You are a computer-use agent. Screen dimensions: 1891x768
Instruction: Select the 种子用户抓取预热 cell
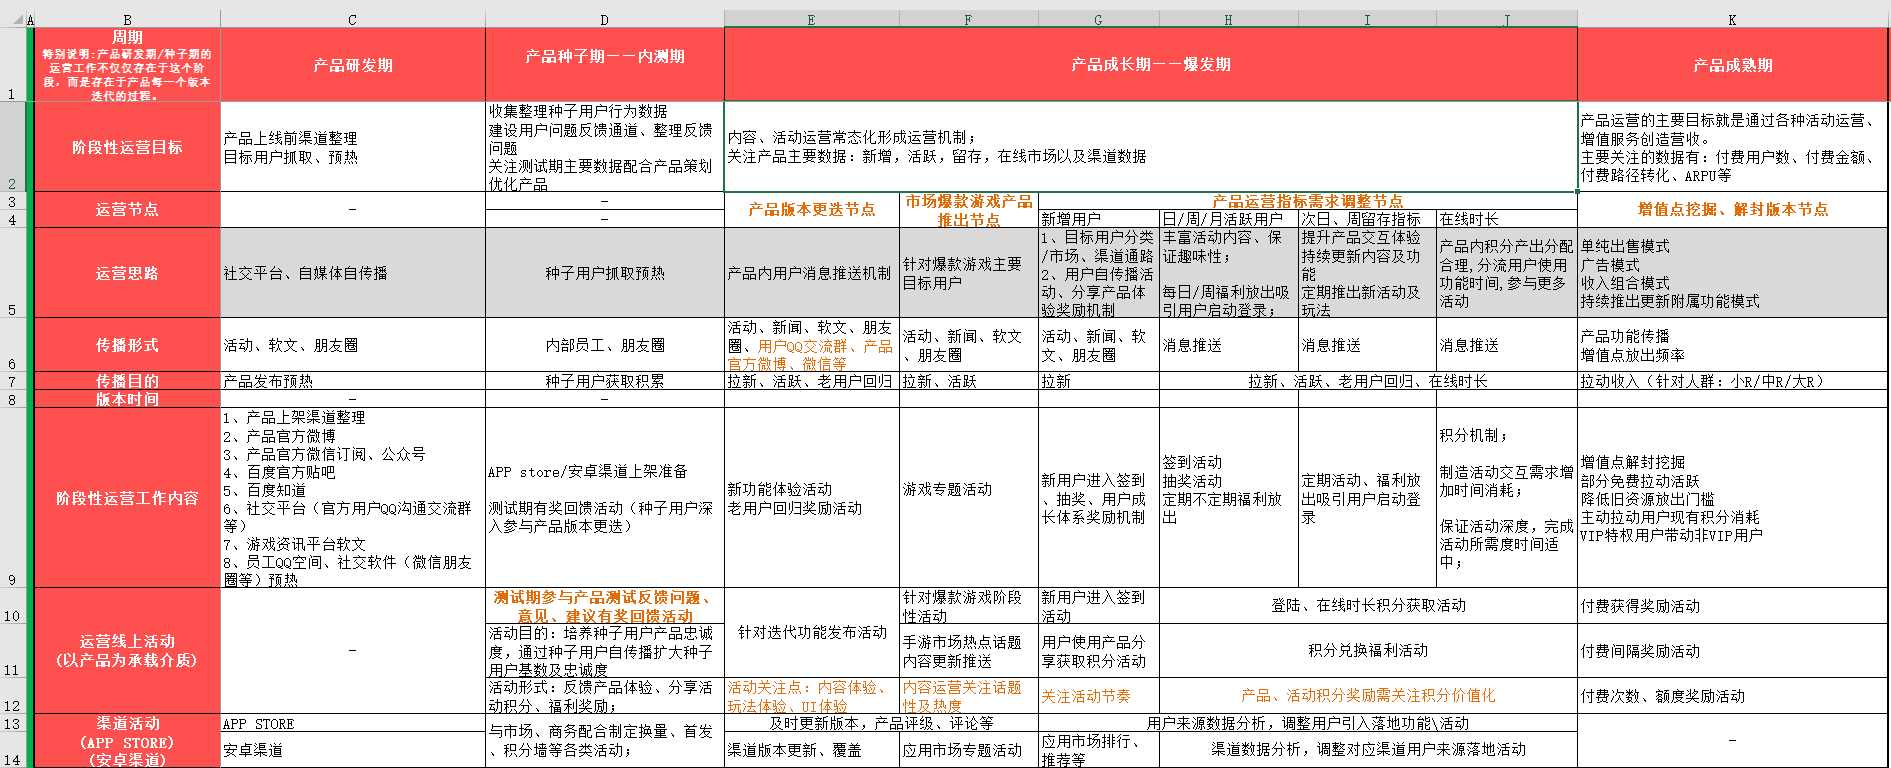pyautogui.click(x=604, y=273)
